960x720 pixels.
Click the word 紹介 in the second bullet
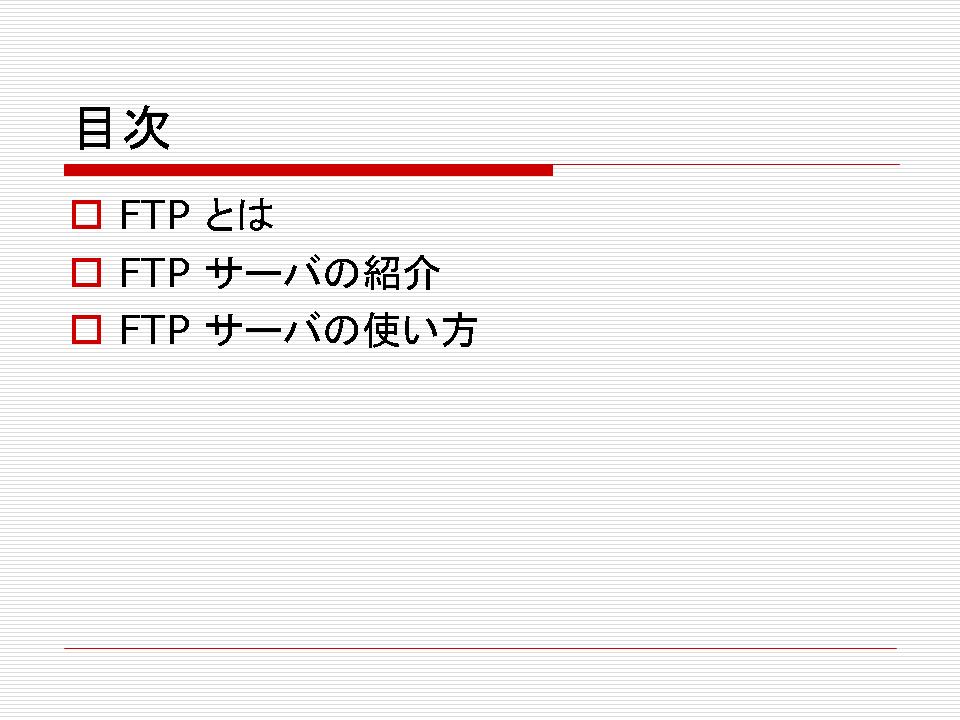tap(402, 272)
